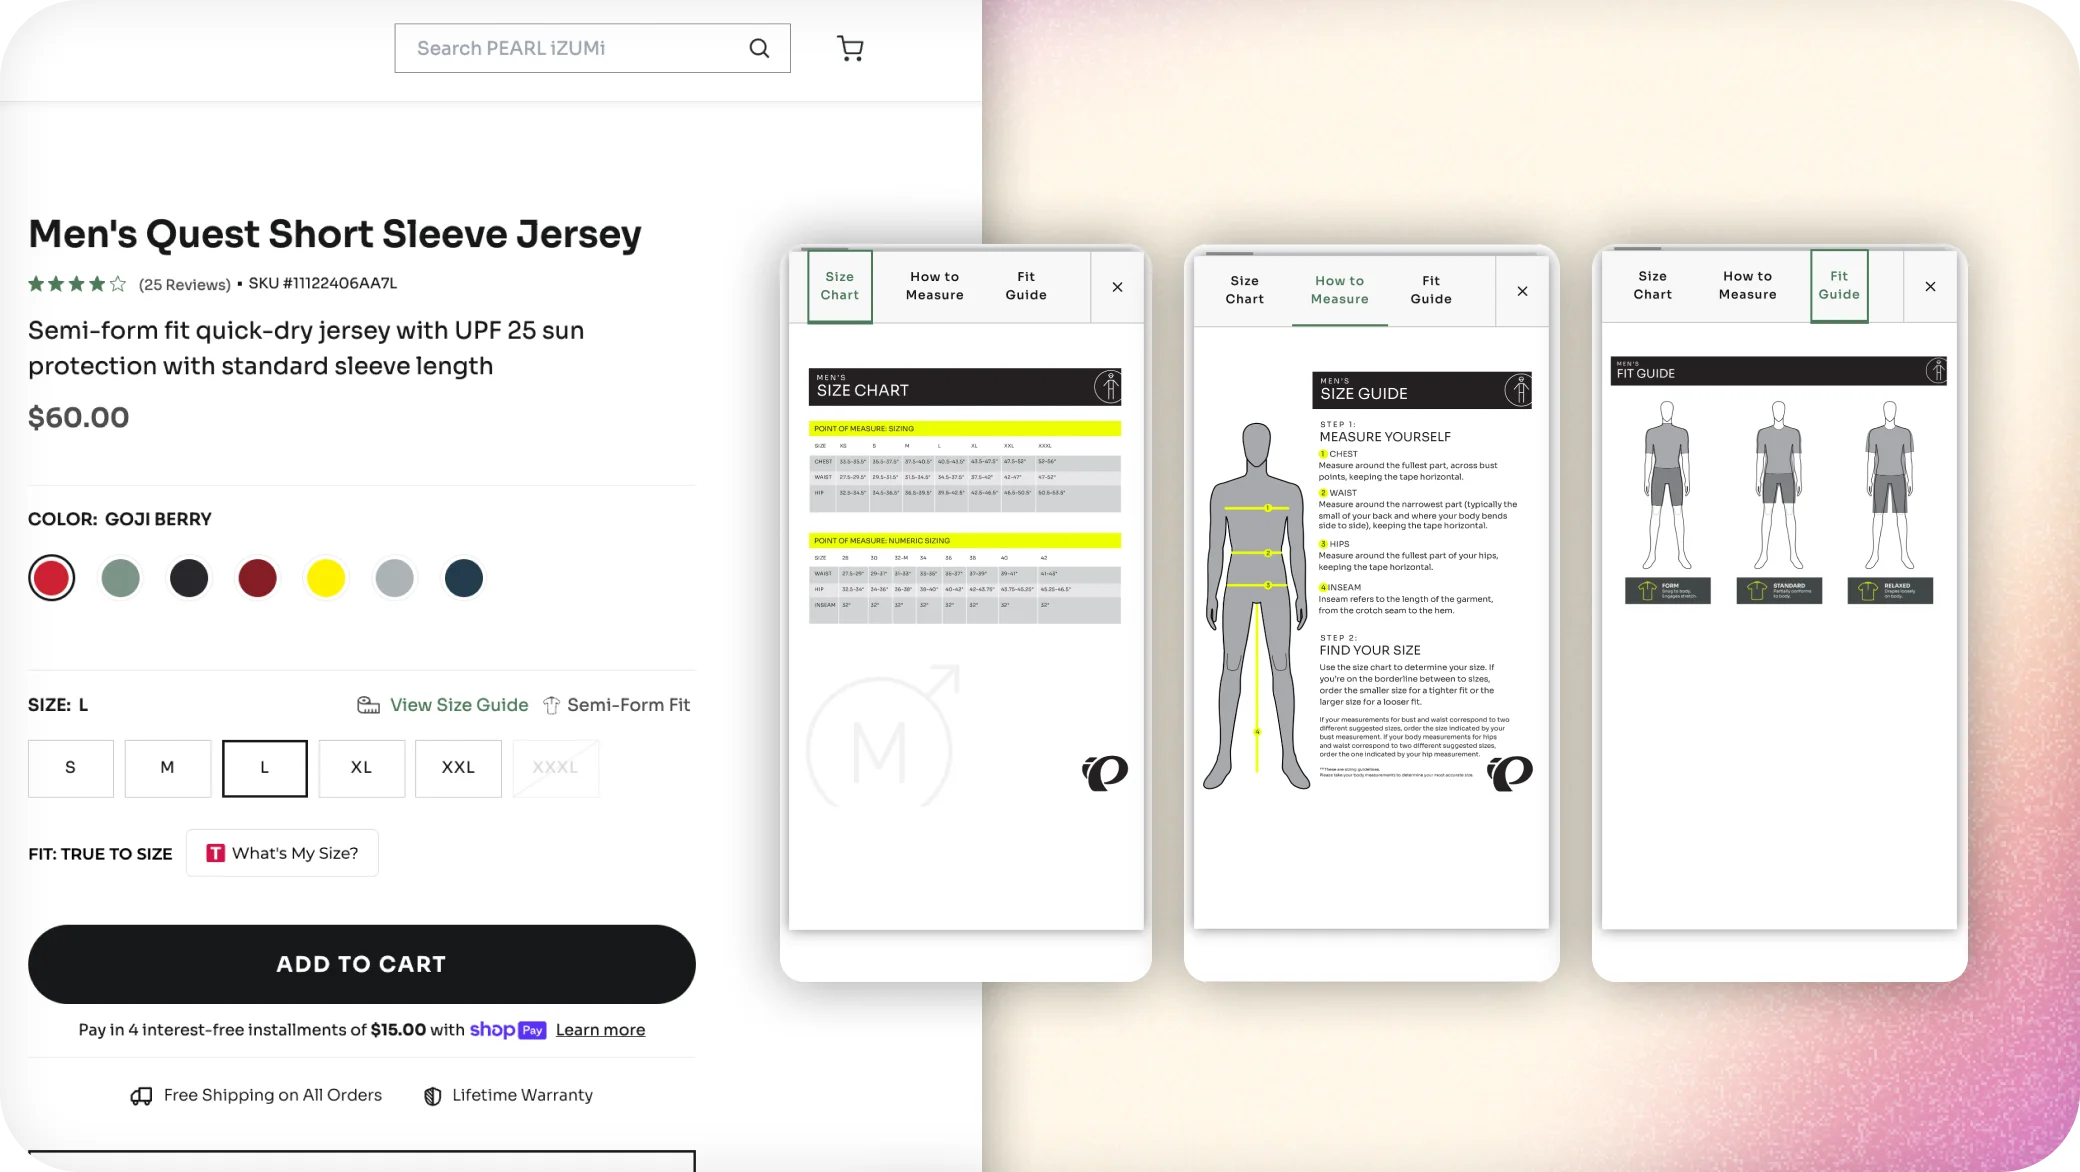Viewport: 2080px width, 1172px height.
Task: Click the $60.00 price
Action: point(79,418)
